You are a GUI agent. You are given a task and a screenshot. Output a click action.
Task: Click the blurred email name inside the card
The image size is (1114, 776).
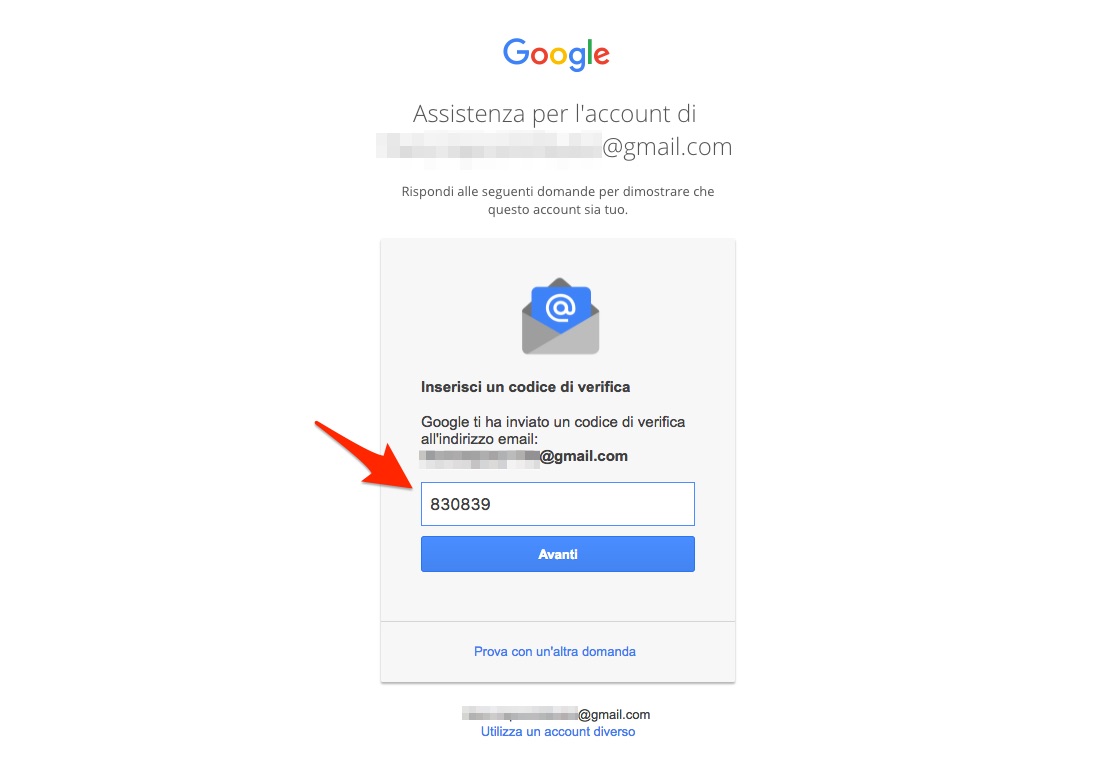480,458
